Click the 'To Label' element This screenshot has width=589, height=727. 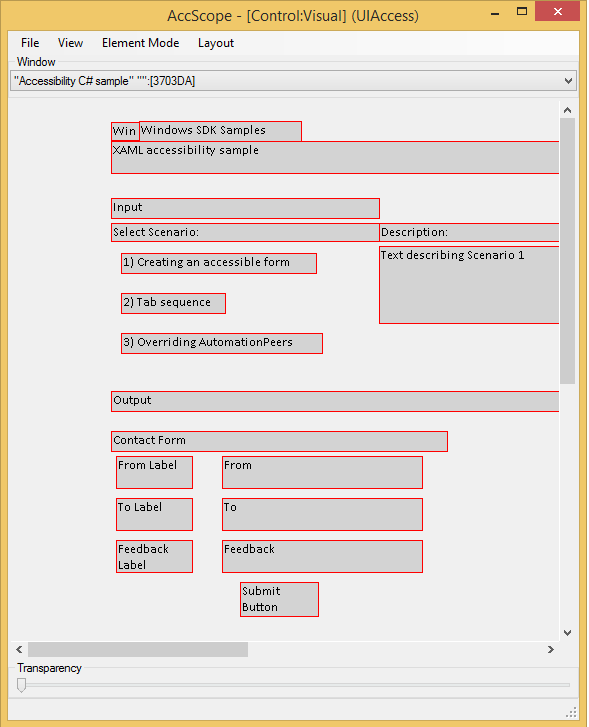point(154,514)
